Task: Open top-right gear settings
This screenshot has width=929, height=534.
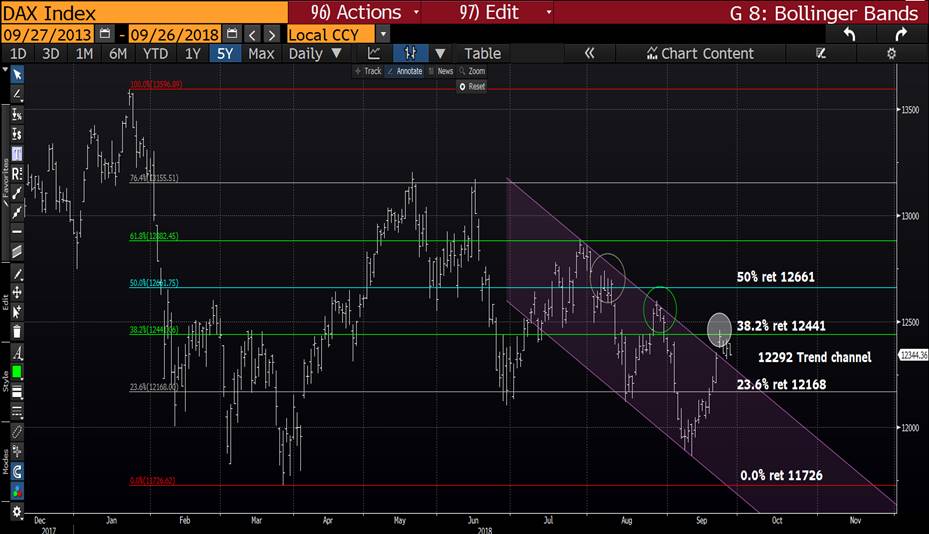Action: click(891, 53)
